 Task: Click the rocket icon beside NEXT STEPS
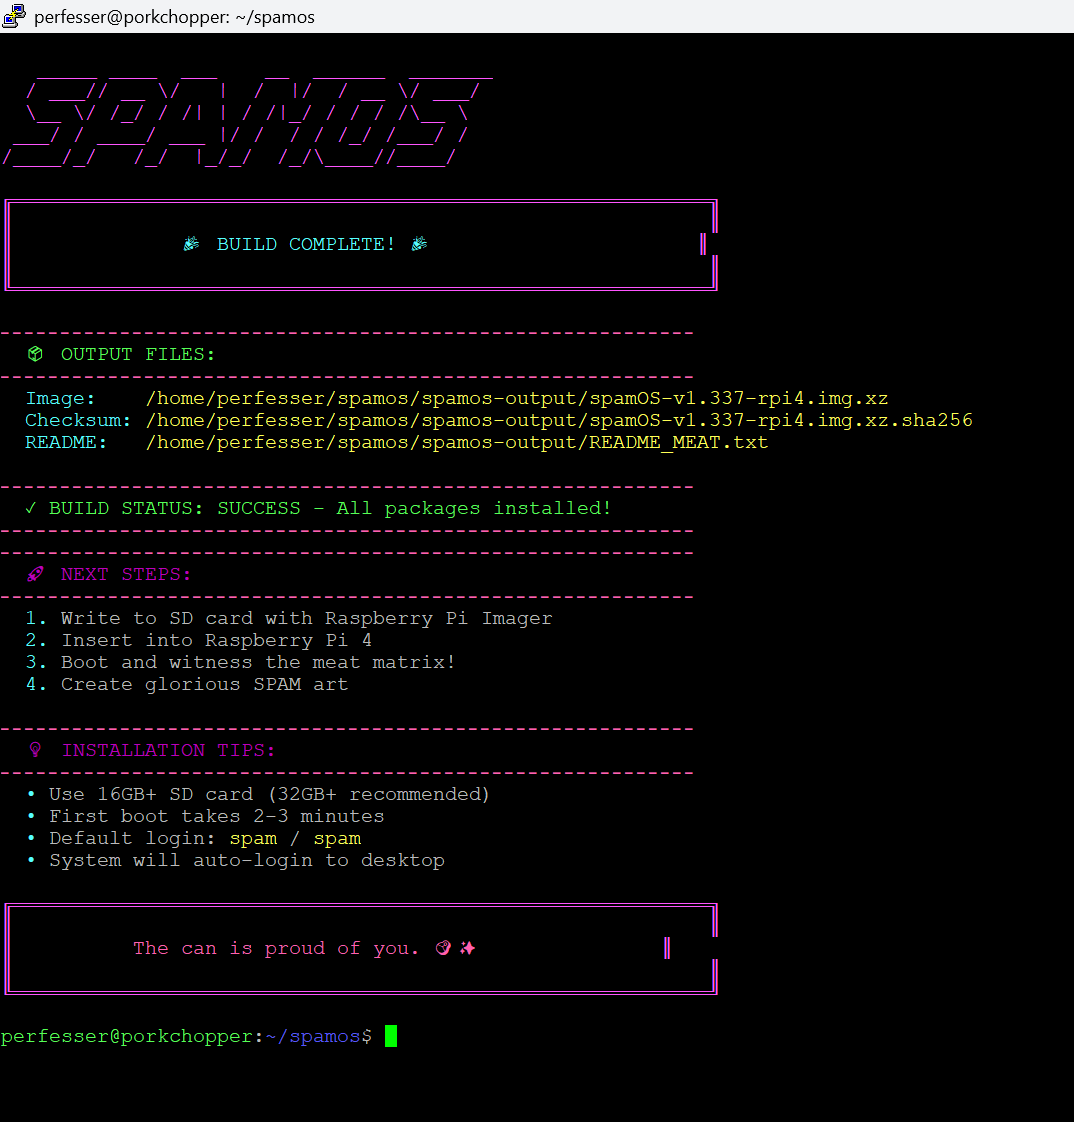[35, 575]
